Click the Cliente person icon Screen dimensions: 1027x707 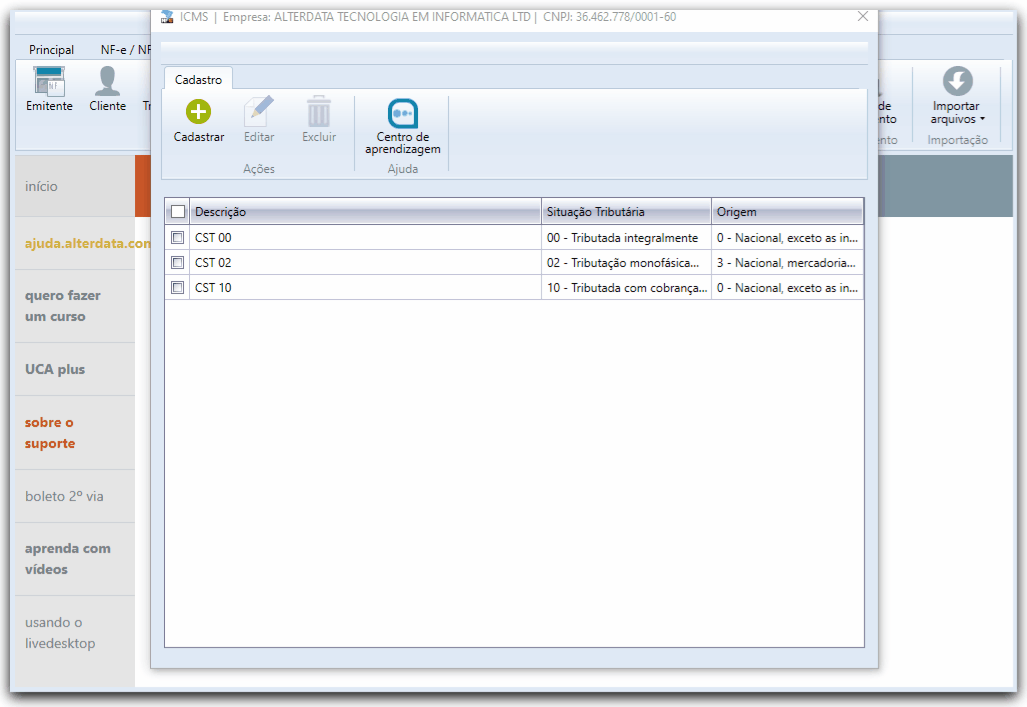click(107, 81)
